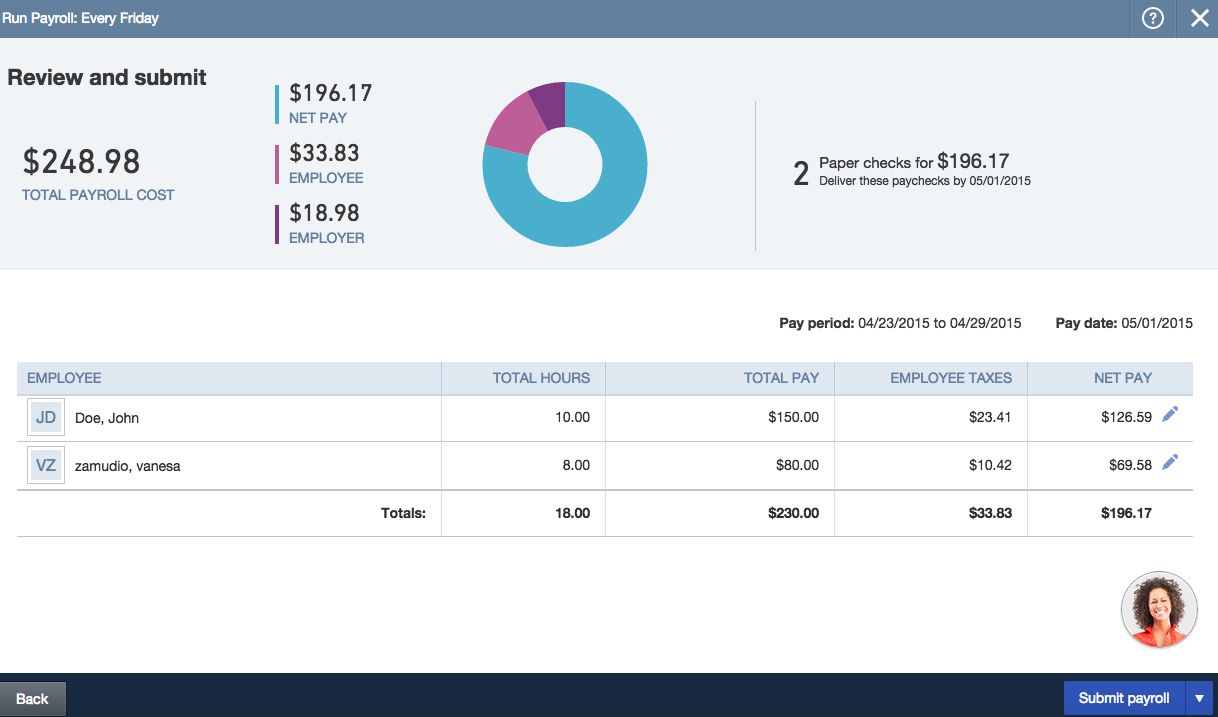Click the JD avatar for John Doe

46,418
